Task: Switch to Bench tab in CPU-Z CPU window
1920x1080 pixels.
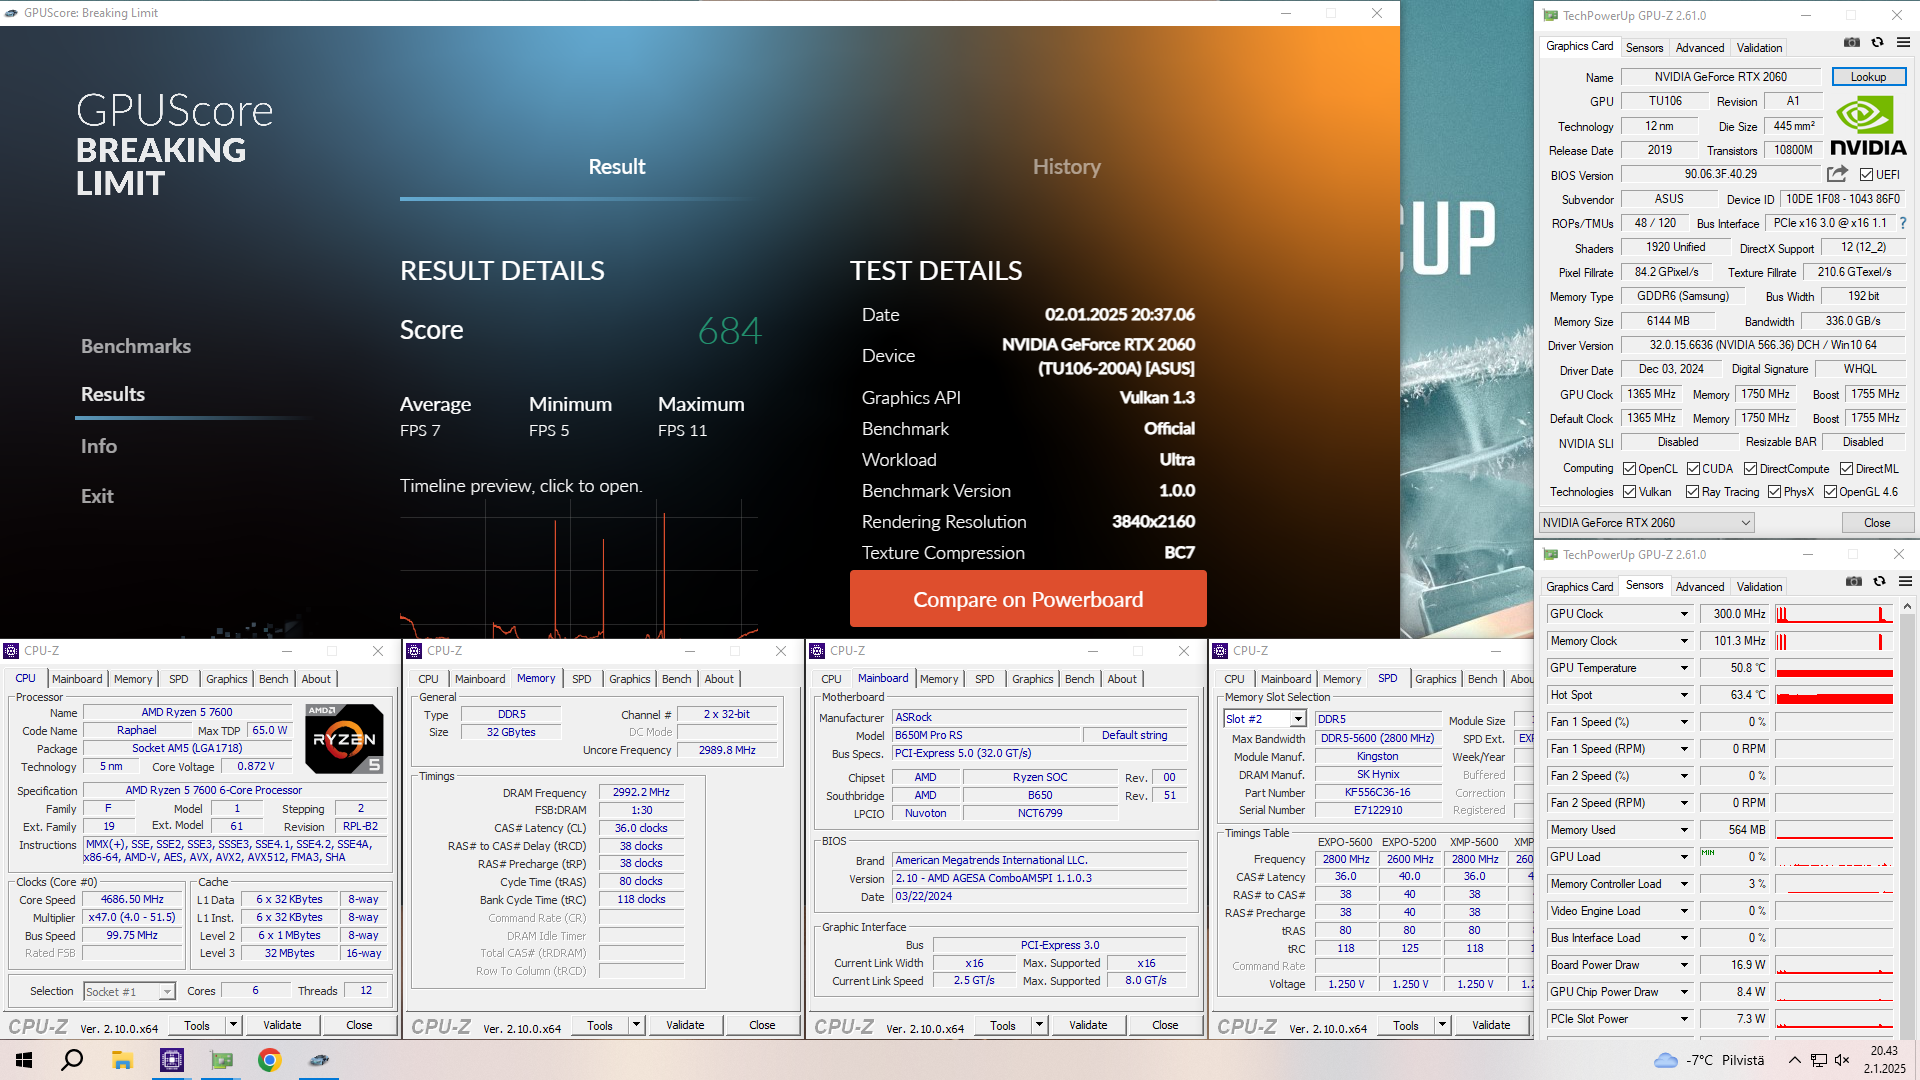Action: 273,679
